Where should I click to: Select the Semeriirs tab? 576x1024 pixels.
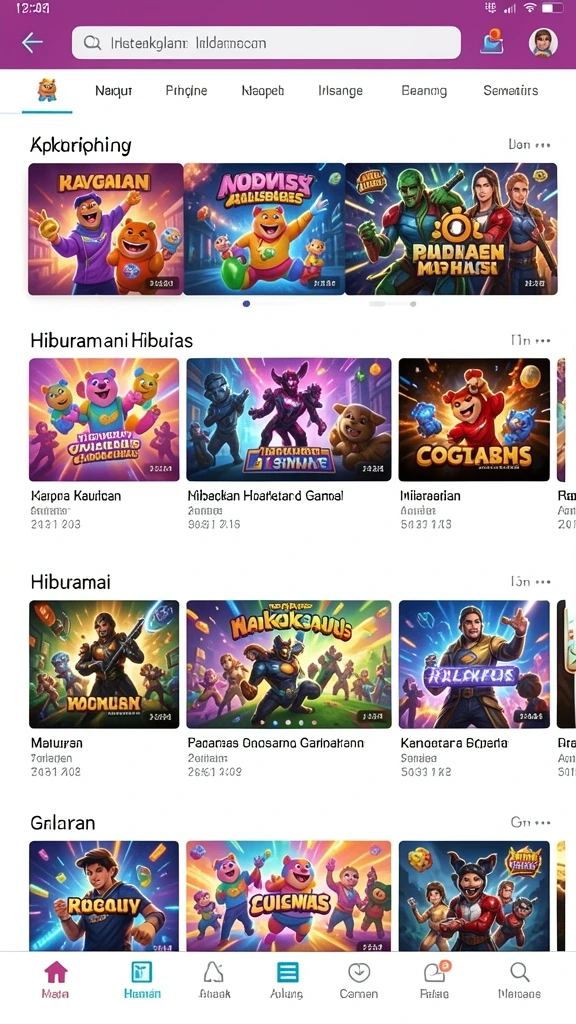click(511, 91)
